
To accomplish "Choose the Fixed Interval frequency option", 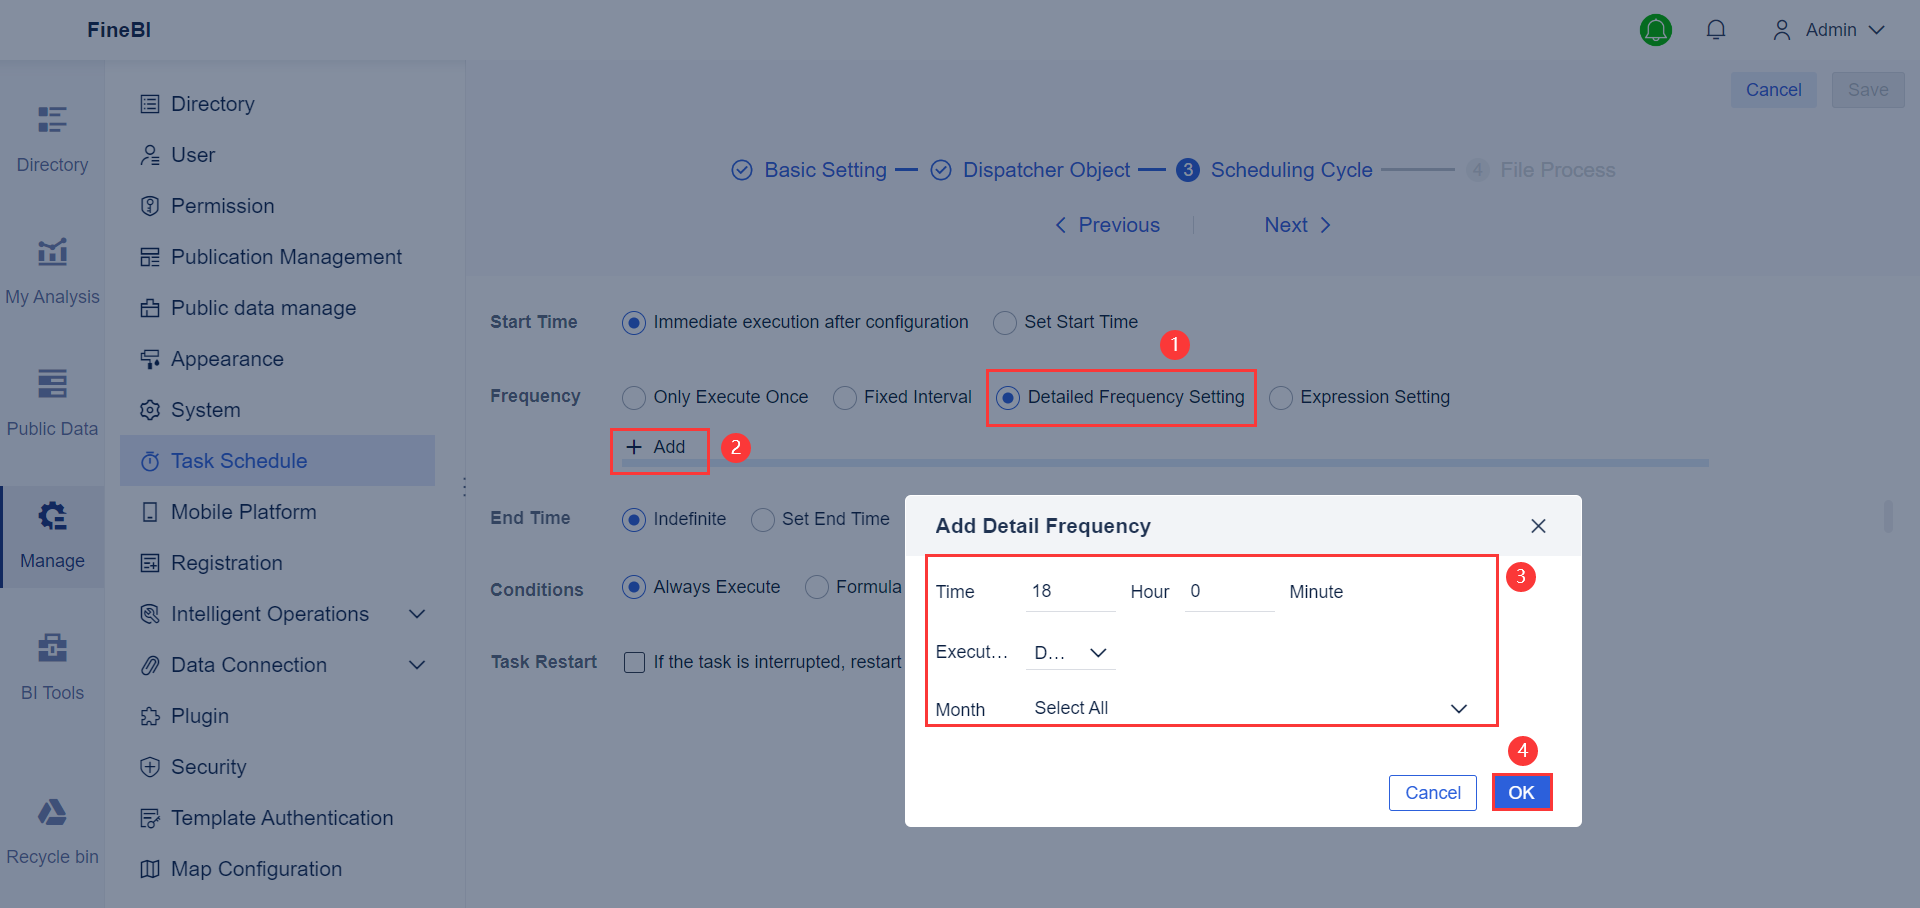I will [x=843, y=397].
